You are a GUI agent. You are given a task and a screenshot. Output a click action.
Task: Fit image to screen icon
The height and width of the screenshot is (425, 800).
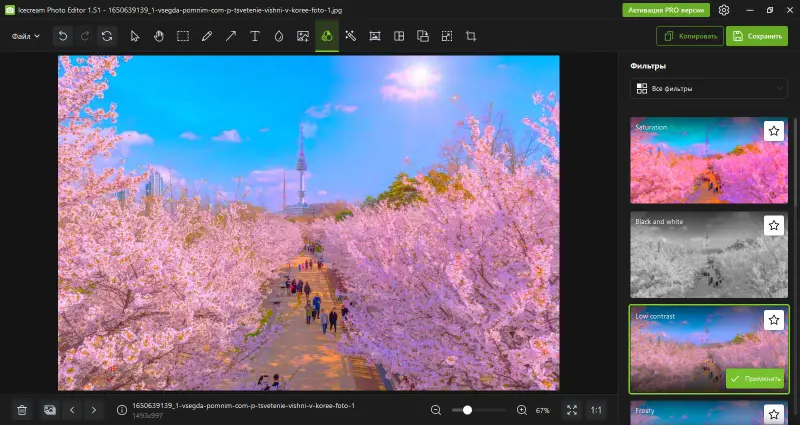572,410
